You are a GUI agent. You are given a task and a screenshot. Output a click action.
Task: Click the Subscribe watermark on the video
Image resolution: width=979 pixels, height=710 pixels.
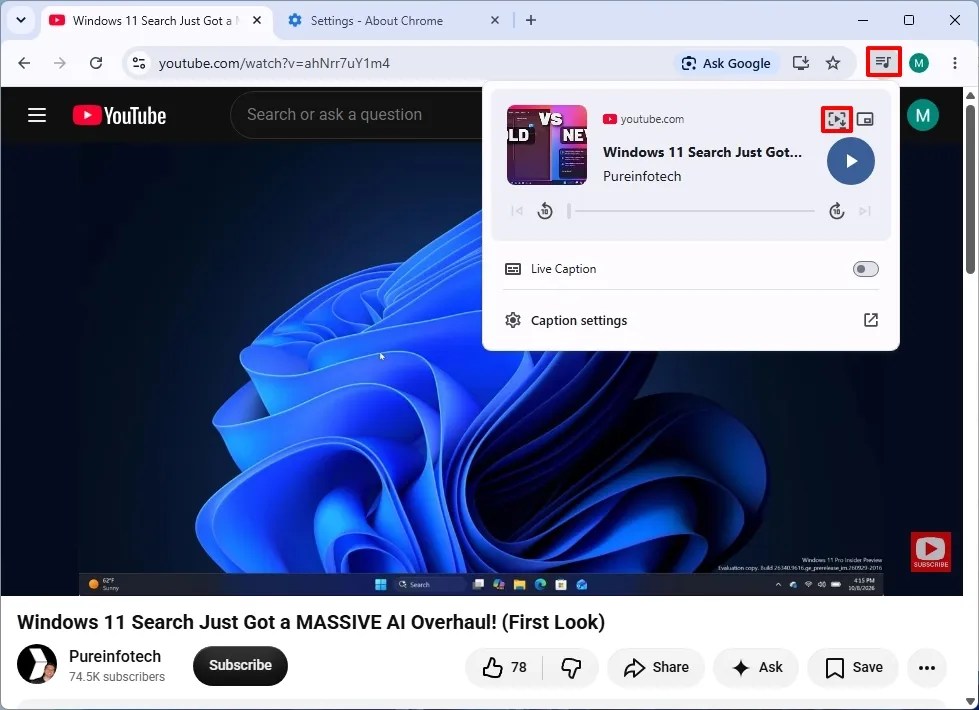[930, 551]
